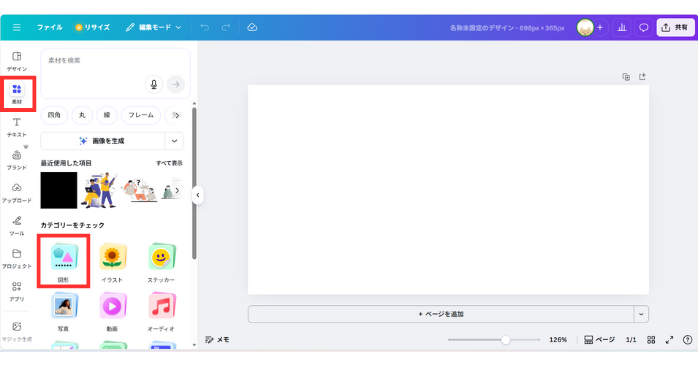
Task: Duplicate the page with copy icon
Action: coord(626,77)
